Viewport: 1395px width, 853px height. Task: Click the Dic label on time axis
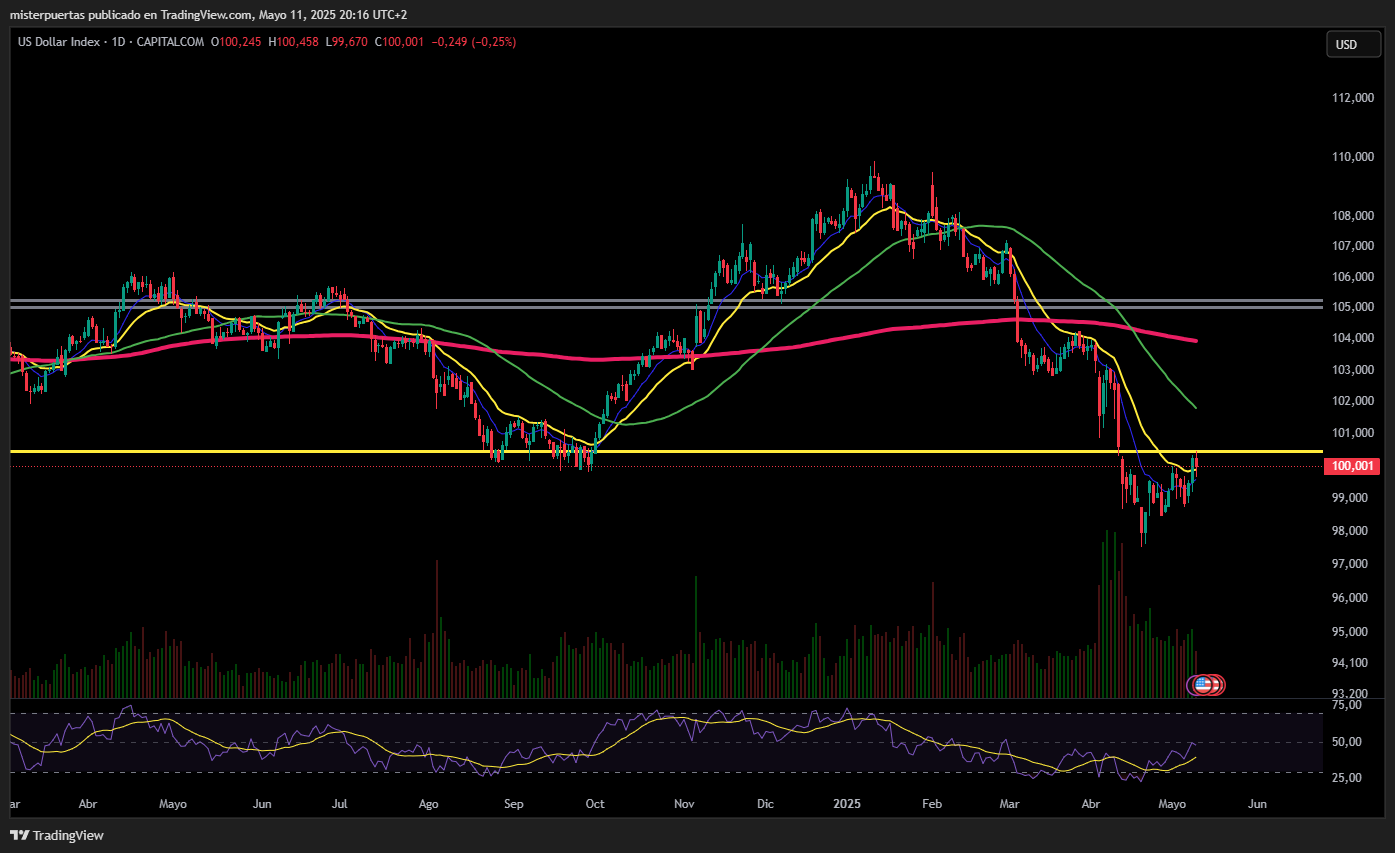(765, 804)
